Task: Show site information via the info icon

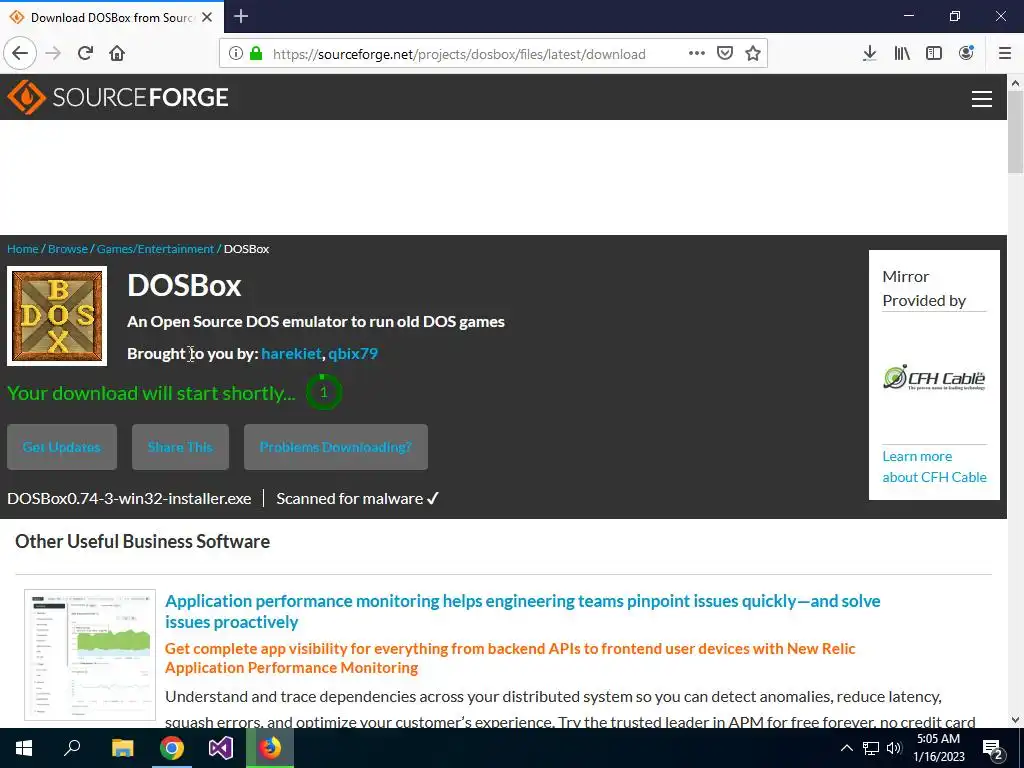Action: (x=236, y=54)
